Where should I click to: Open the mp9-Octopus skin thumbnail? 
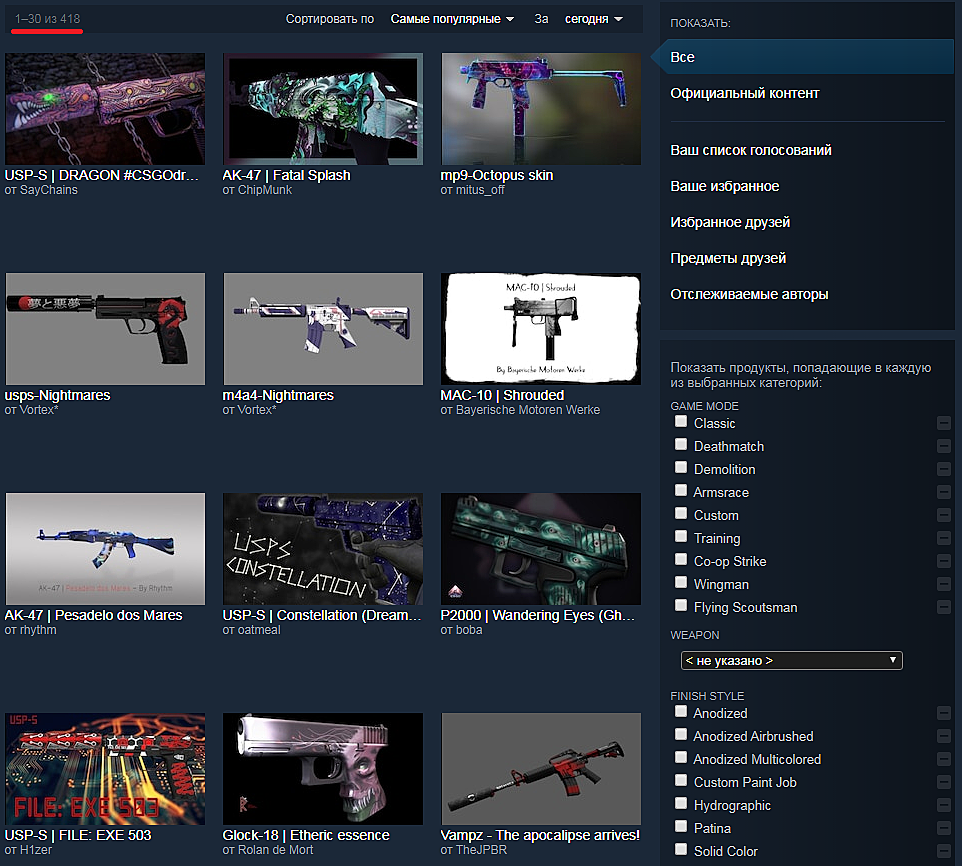541,109
